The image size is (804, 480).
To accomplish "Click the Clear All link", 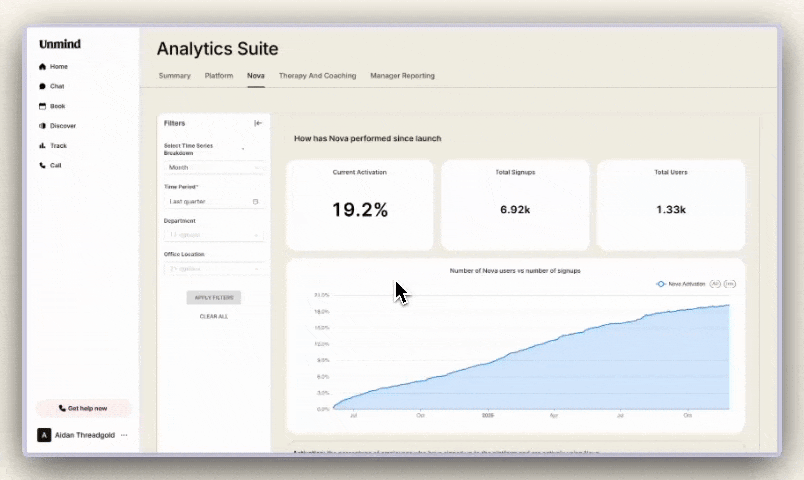I will pos(213,316).
